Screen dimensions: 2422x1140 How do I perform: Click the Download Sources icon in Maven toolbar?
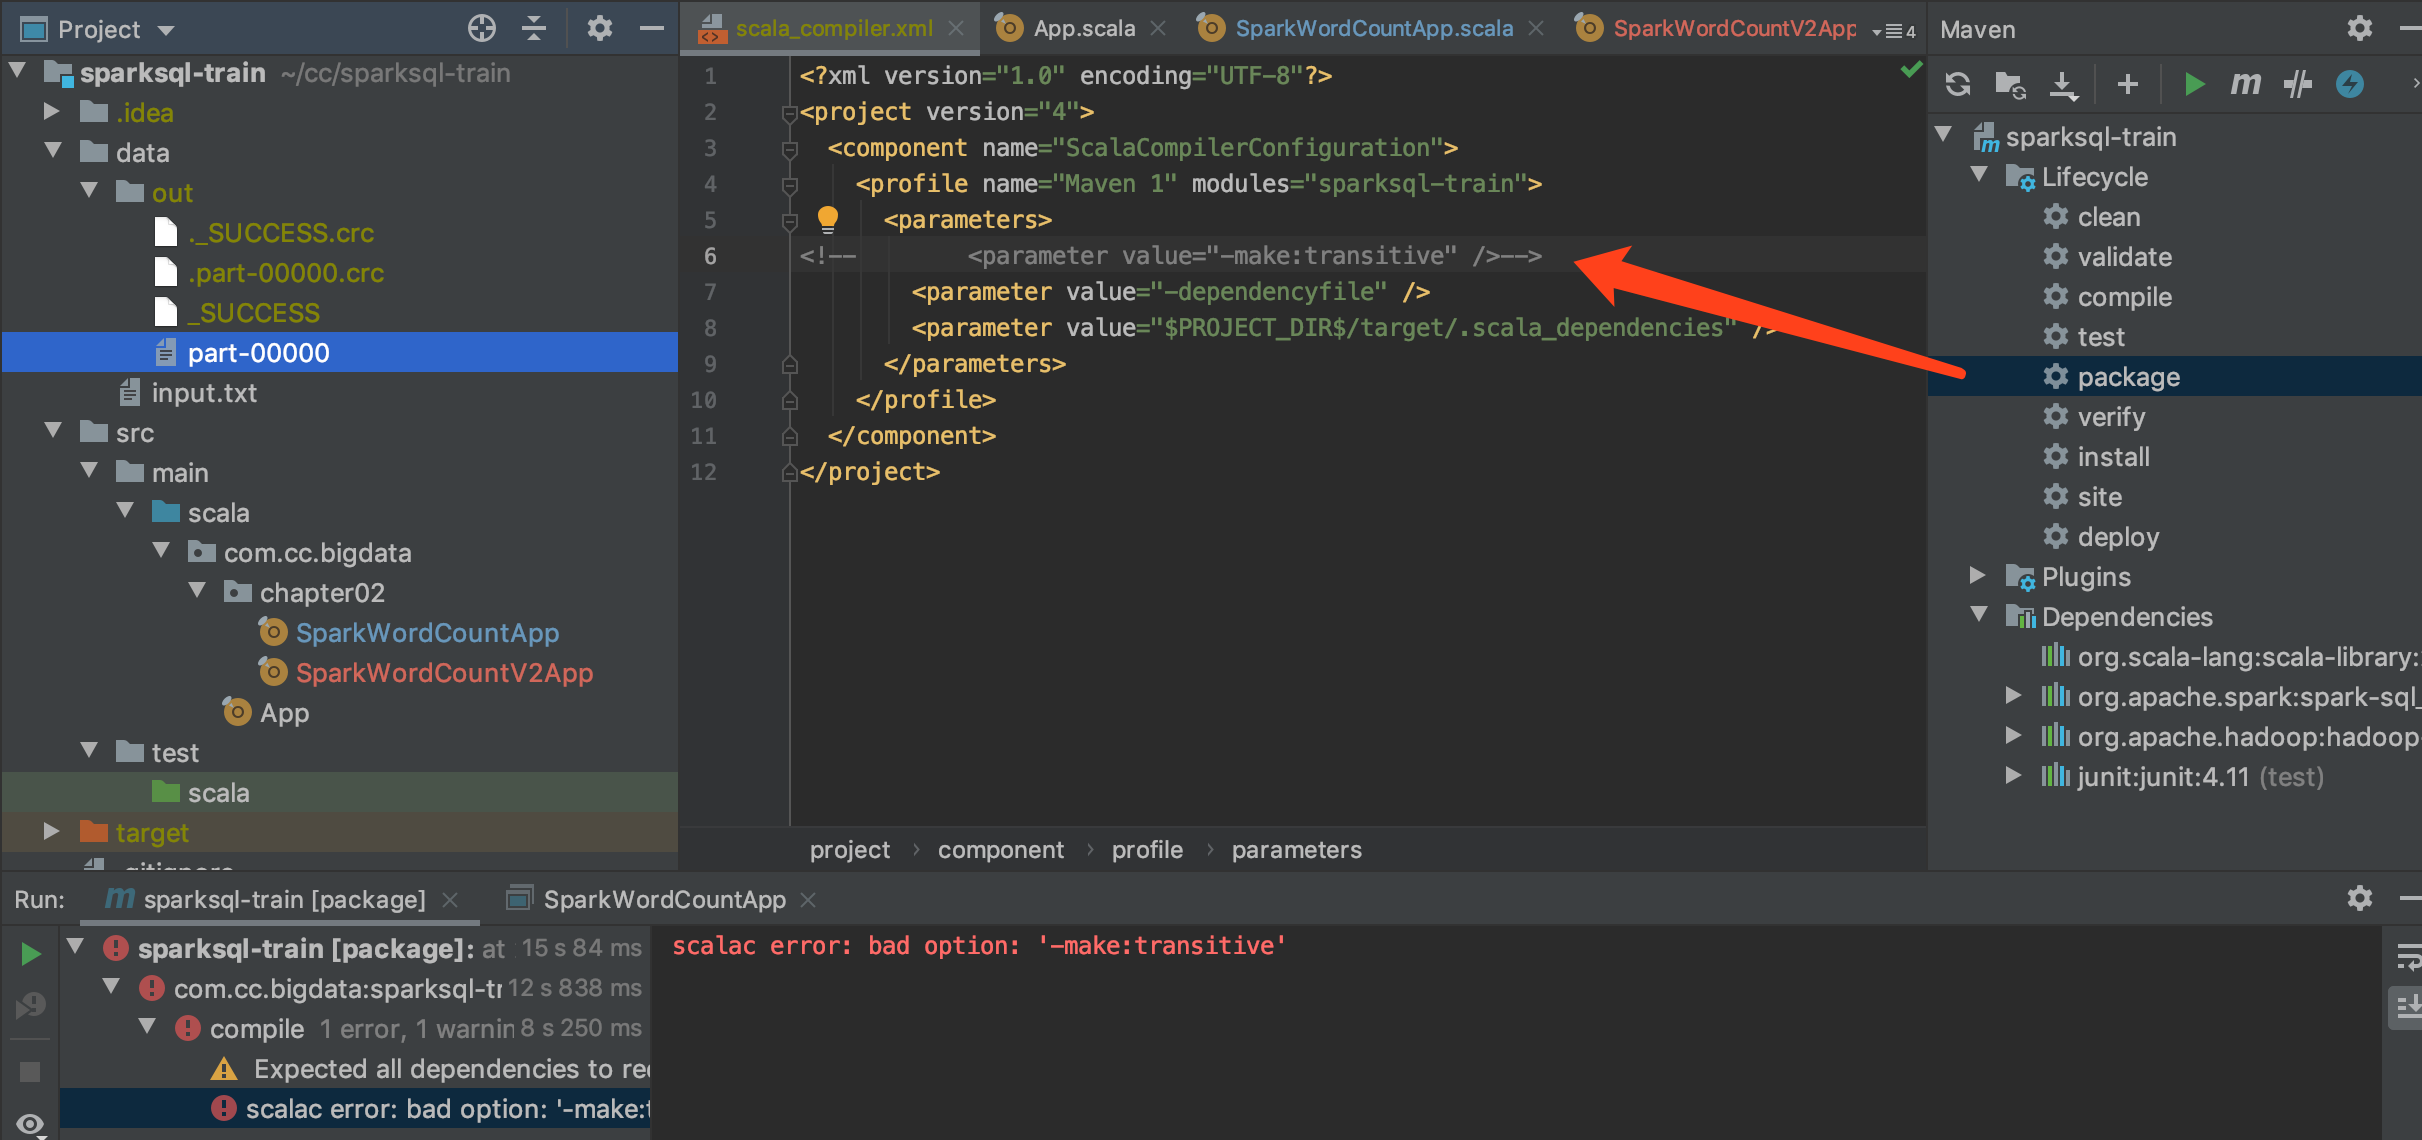(x=2063, y=85)
